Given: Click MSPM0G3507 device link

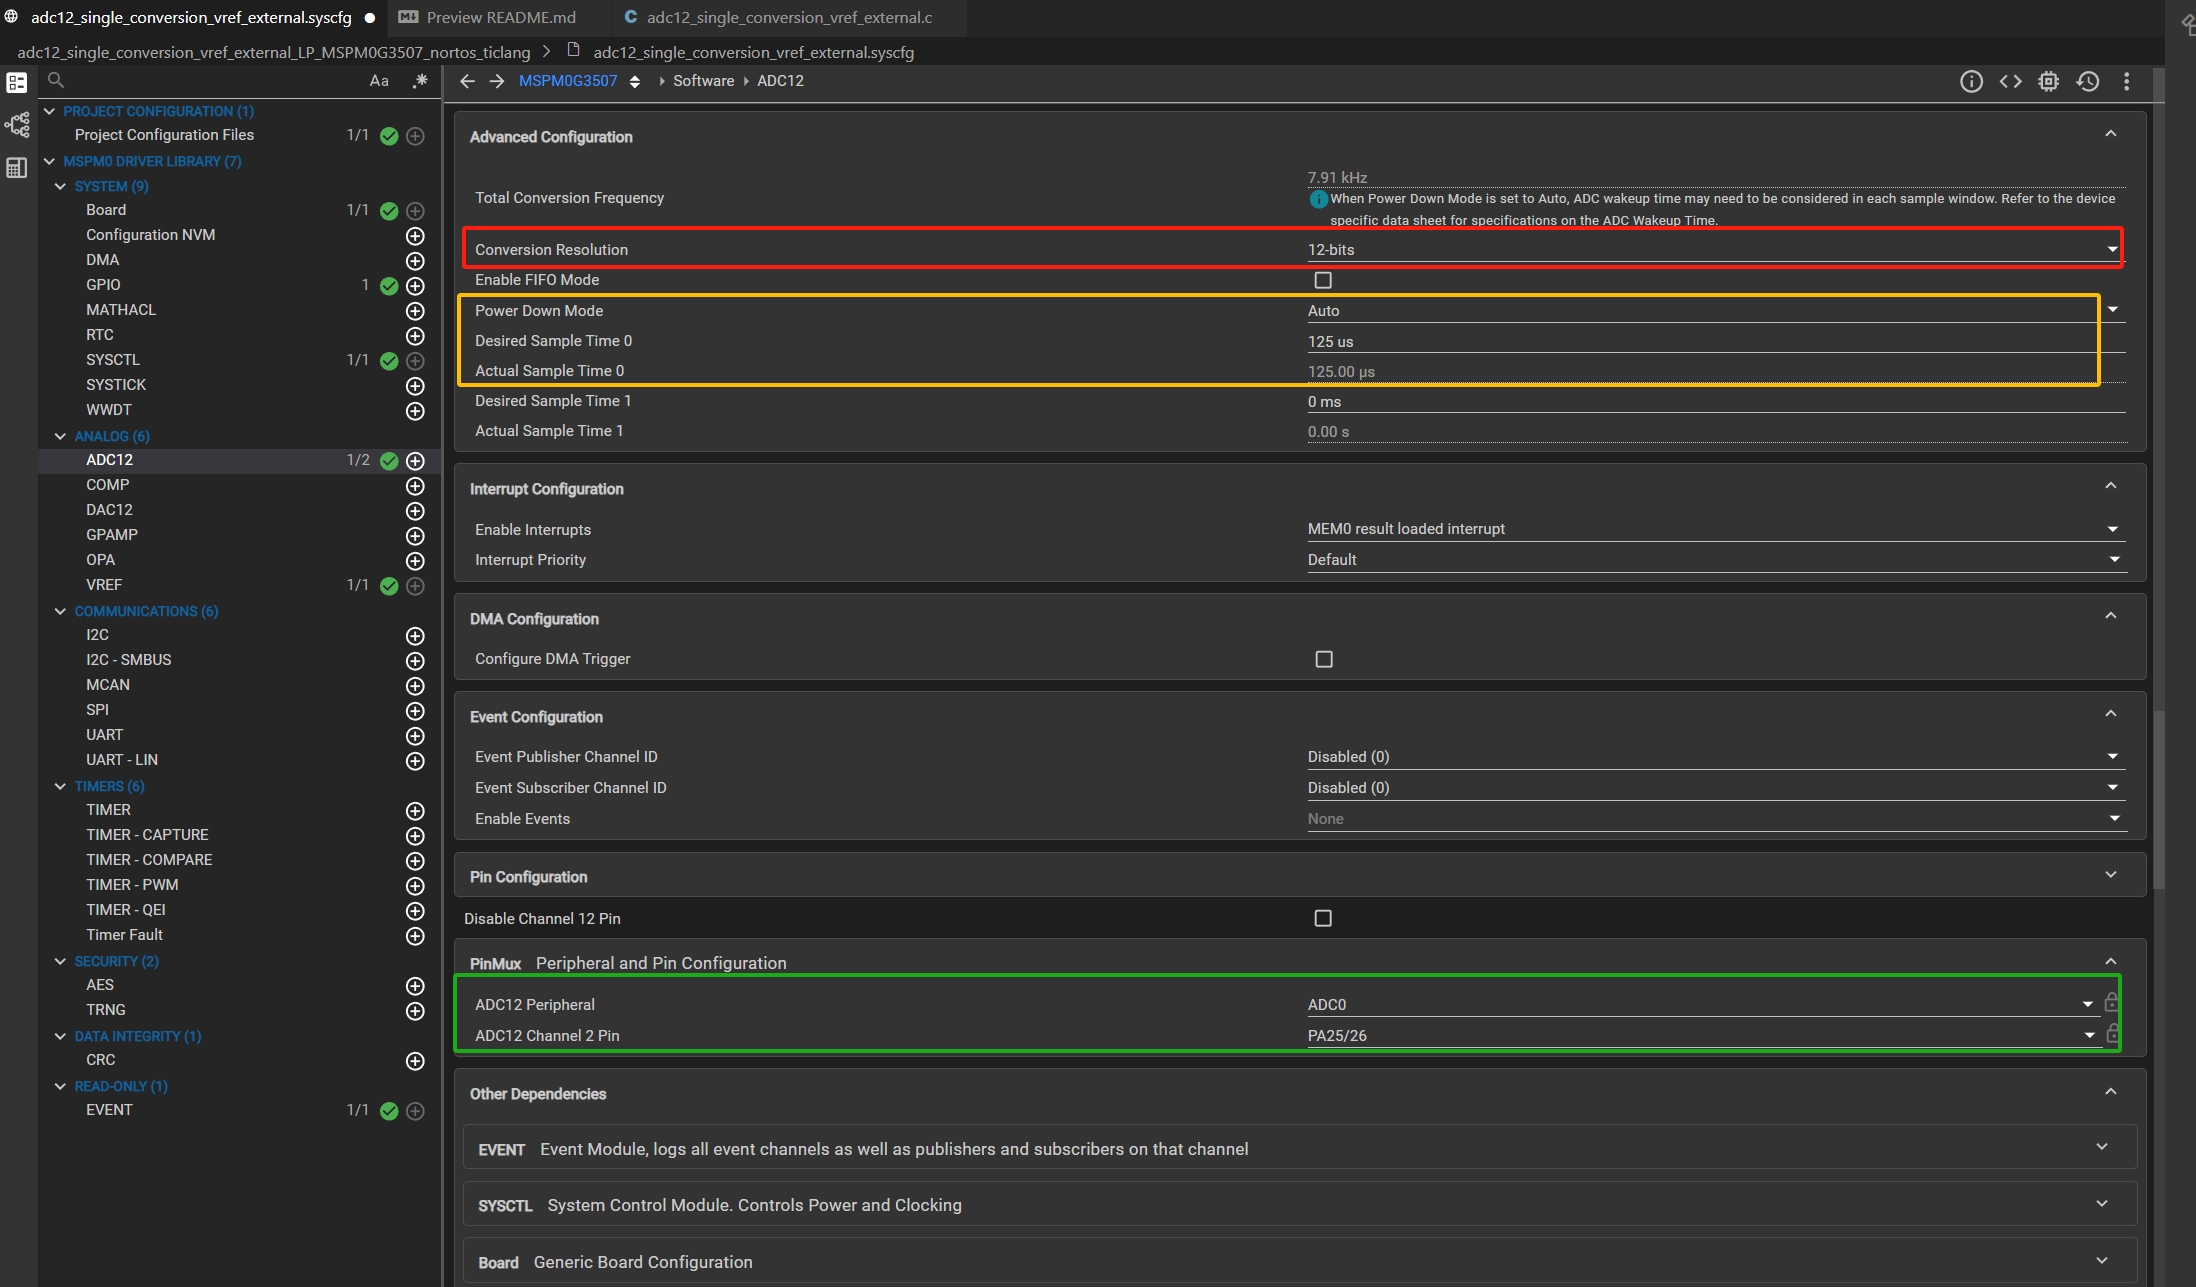Looking at the screenshot, I should (568, 81).
